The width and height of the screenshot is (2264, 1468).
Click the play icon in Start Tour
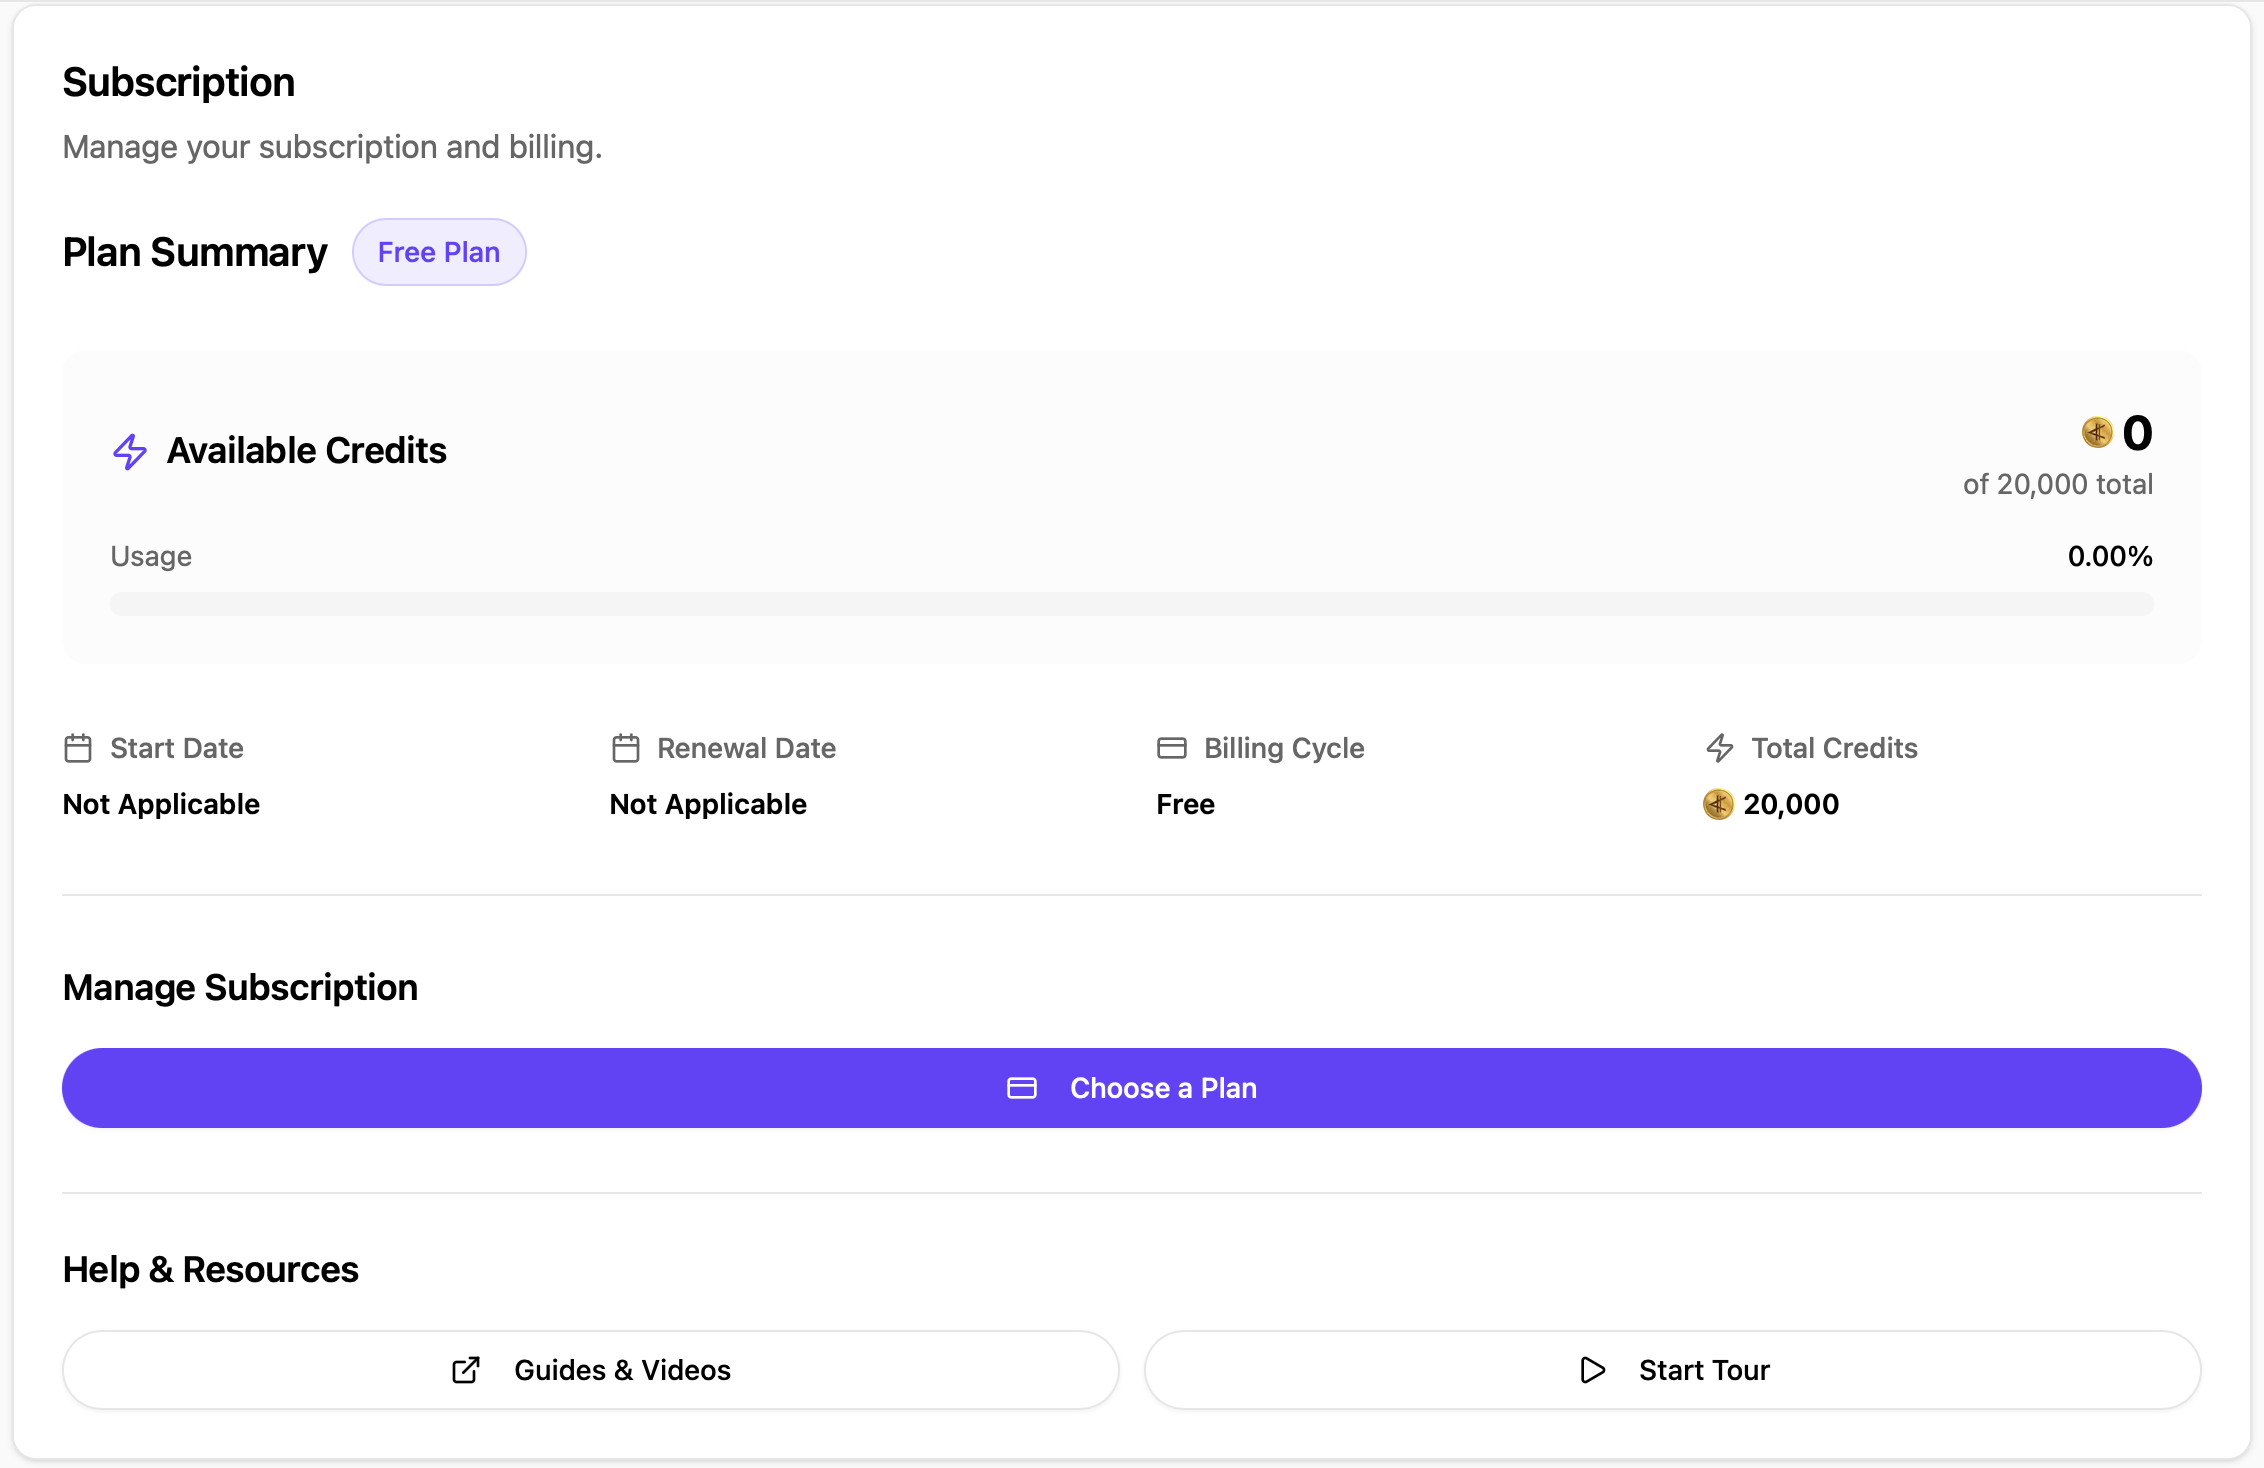(x=1592, y=1370)
